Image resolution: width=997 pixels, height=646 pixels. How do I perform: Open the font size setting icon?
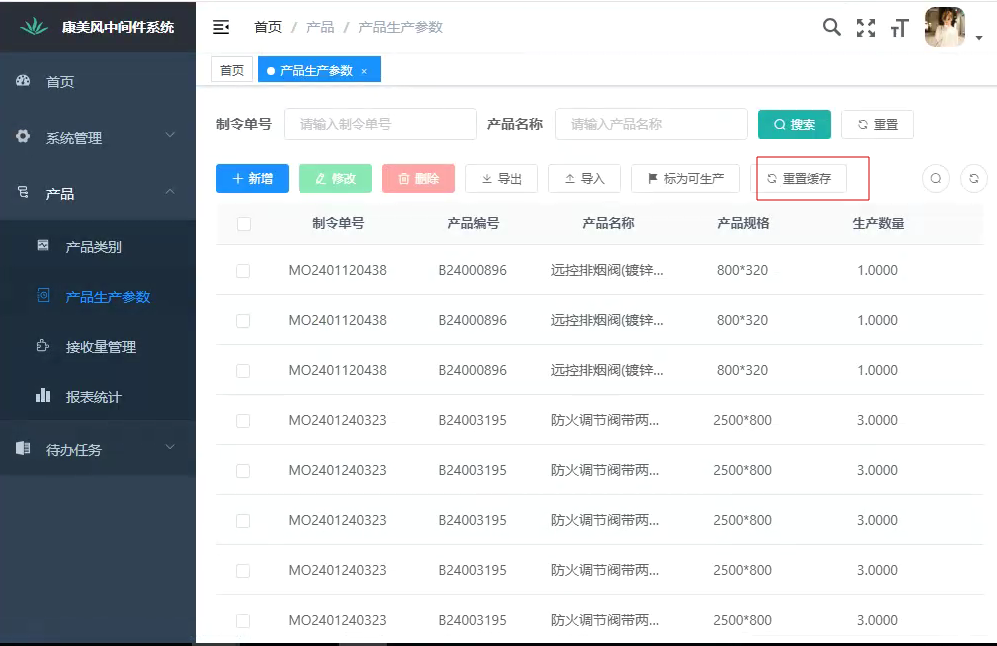click(899, 28)
